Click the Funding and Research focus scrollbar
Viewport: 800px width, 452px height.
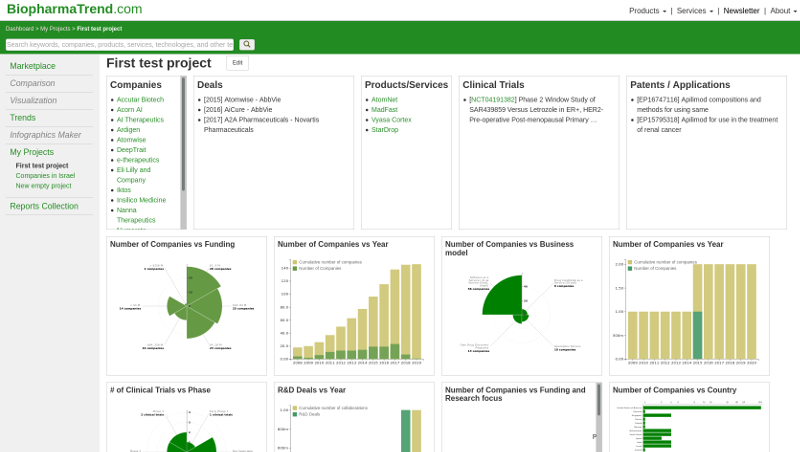599,417
